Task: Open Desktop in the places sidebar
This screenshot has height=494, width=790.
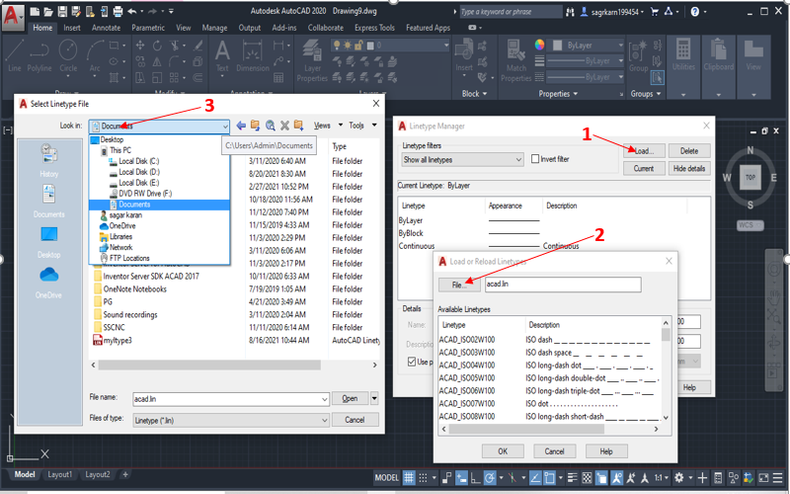Action: [x=49, y=241]
